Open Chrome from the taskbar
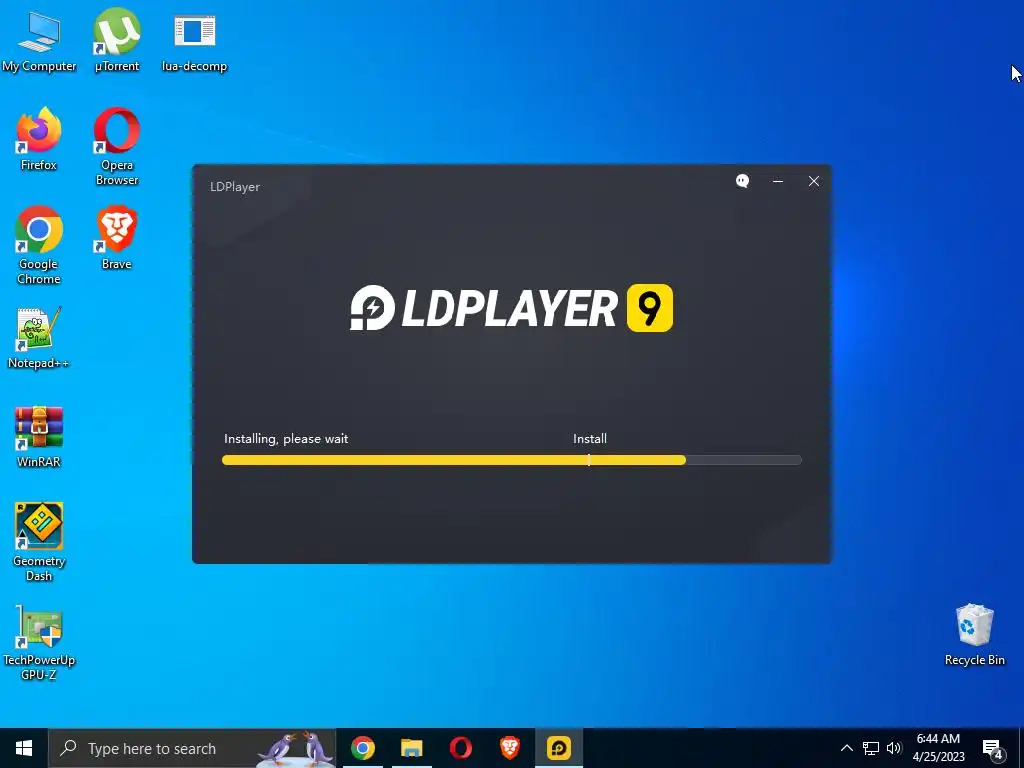 tap(362, 748)
